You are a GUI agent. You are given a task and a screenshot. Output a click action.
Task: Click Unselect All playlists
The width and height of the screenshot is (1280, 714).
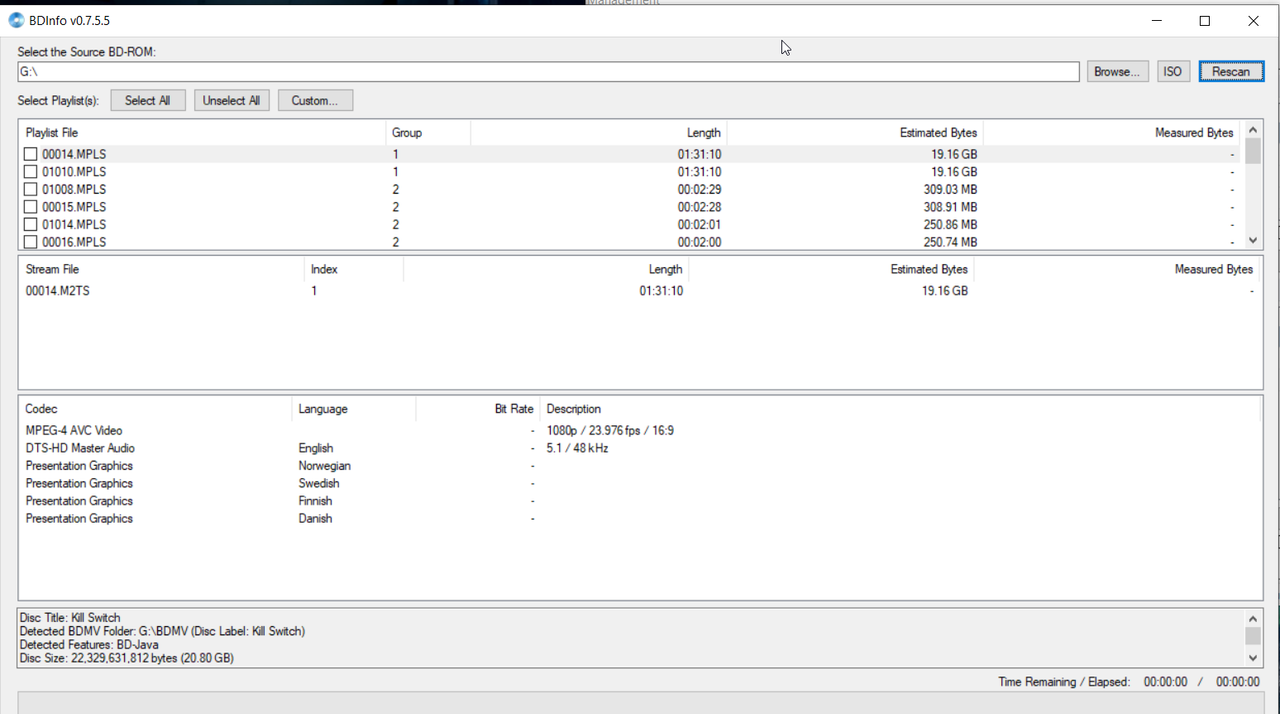click(231, 100)
